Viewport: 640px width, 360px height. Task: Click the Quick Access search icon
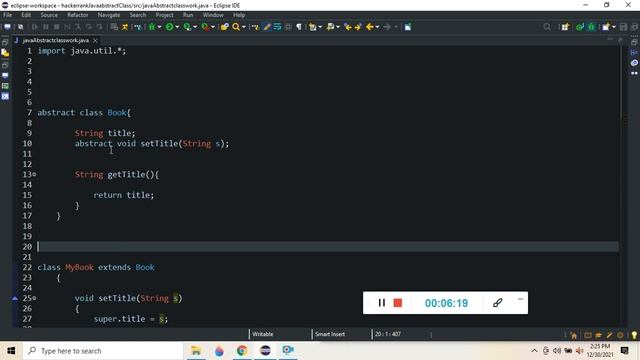point(547,27)
